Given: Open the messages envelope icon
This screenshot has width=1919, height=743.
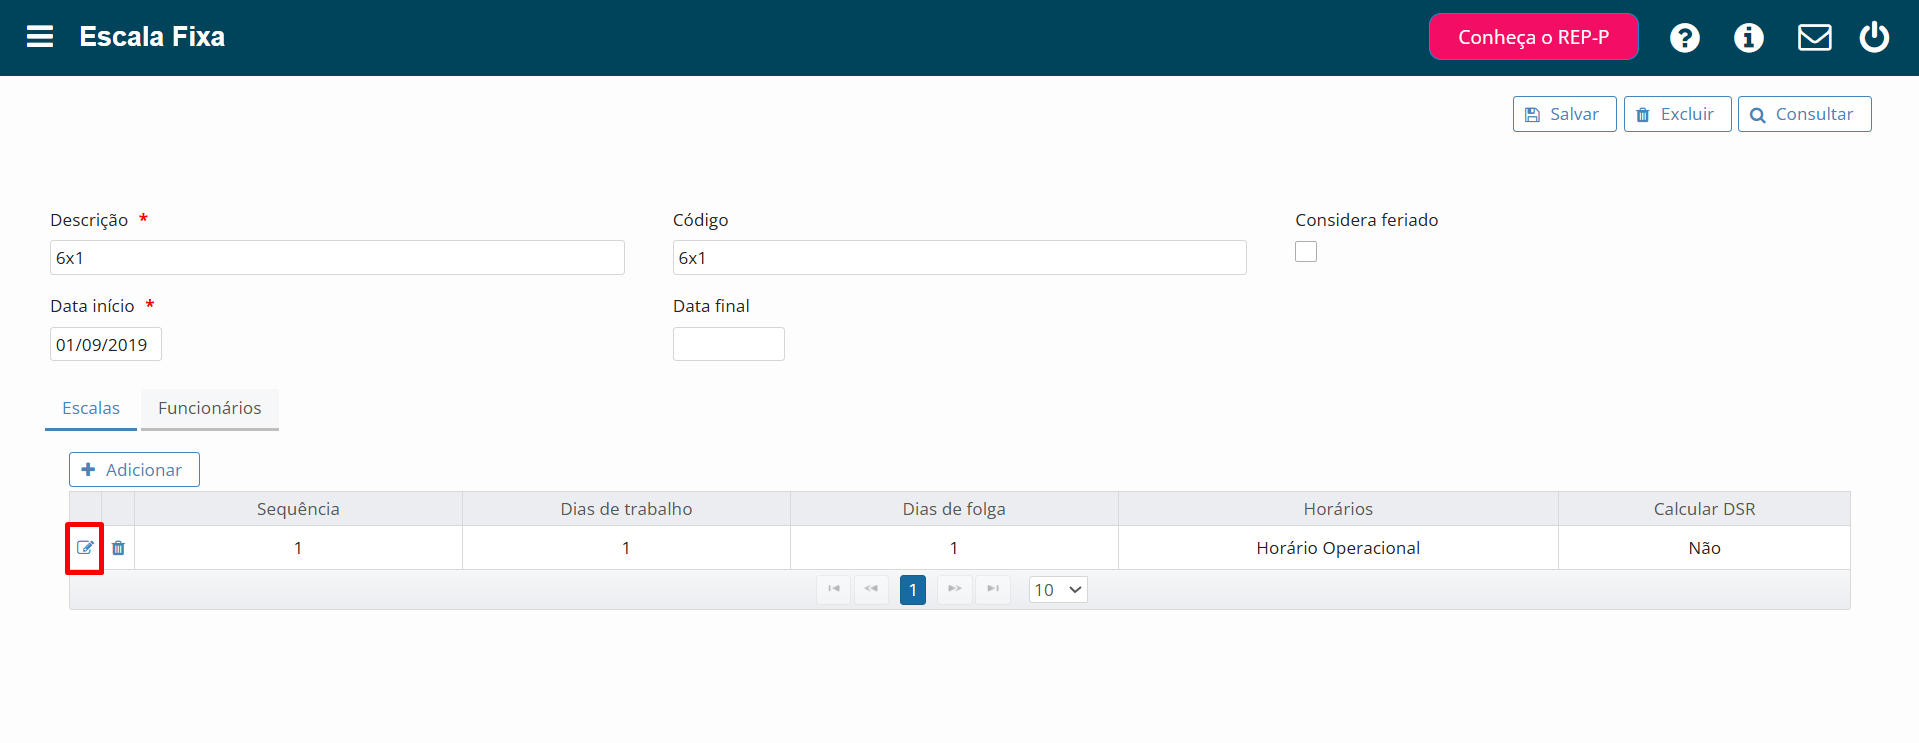Looking at the screenshot, I should [1814, 38].
